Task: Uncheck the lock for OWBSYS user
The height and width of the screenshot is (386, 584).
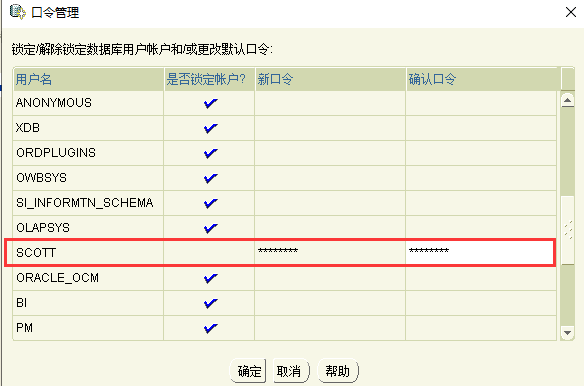Action: (210, 178)
